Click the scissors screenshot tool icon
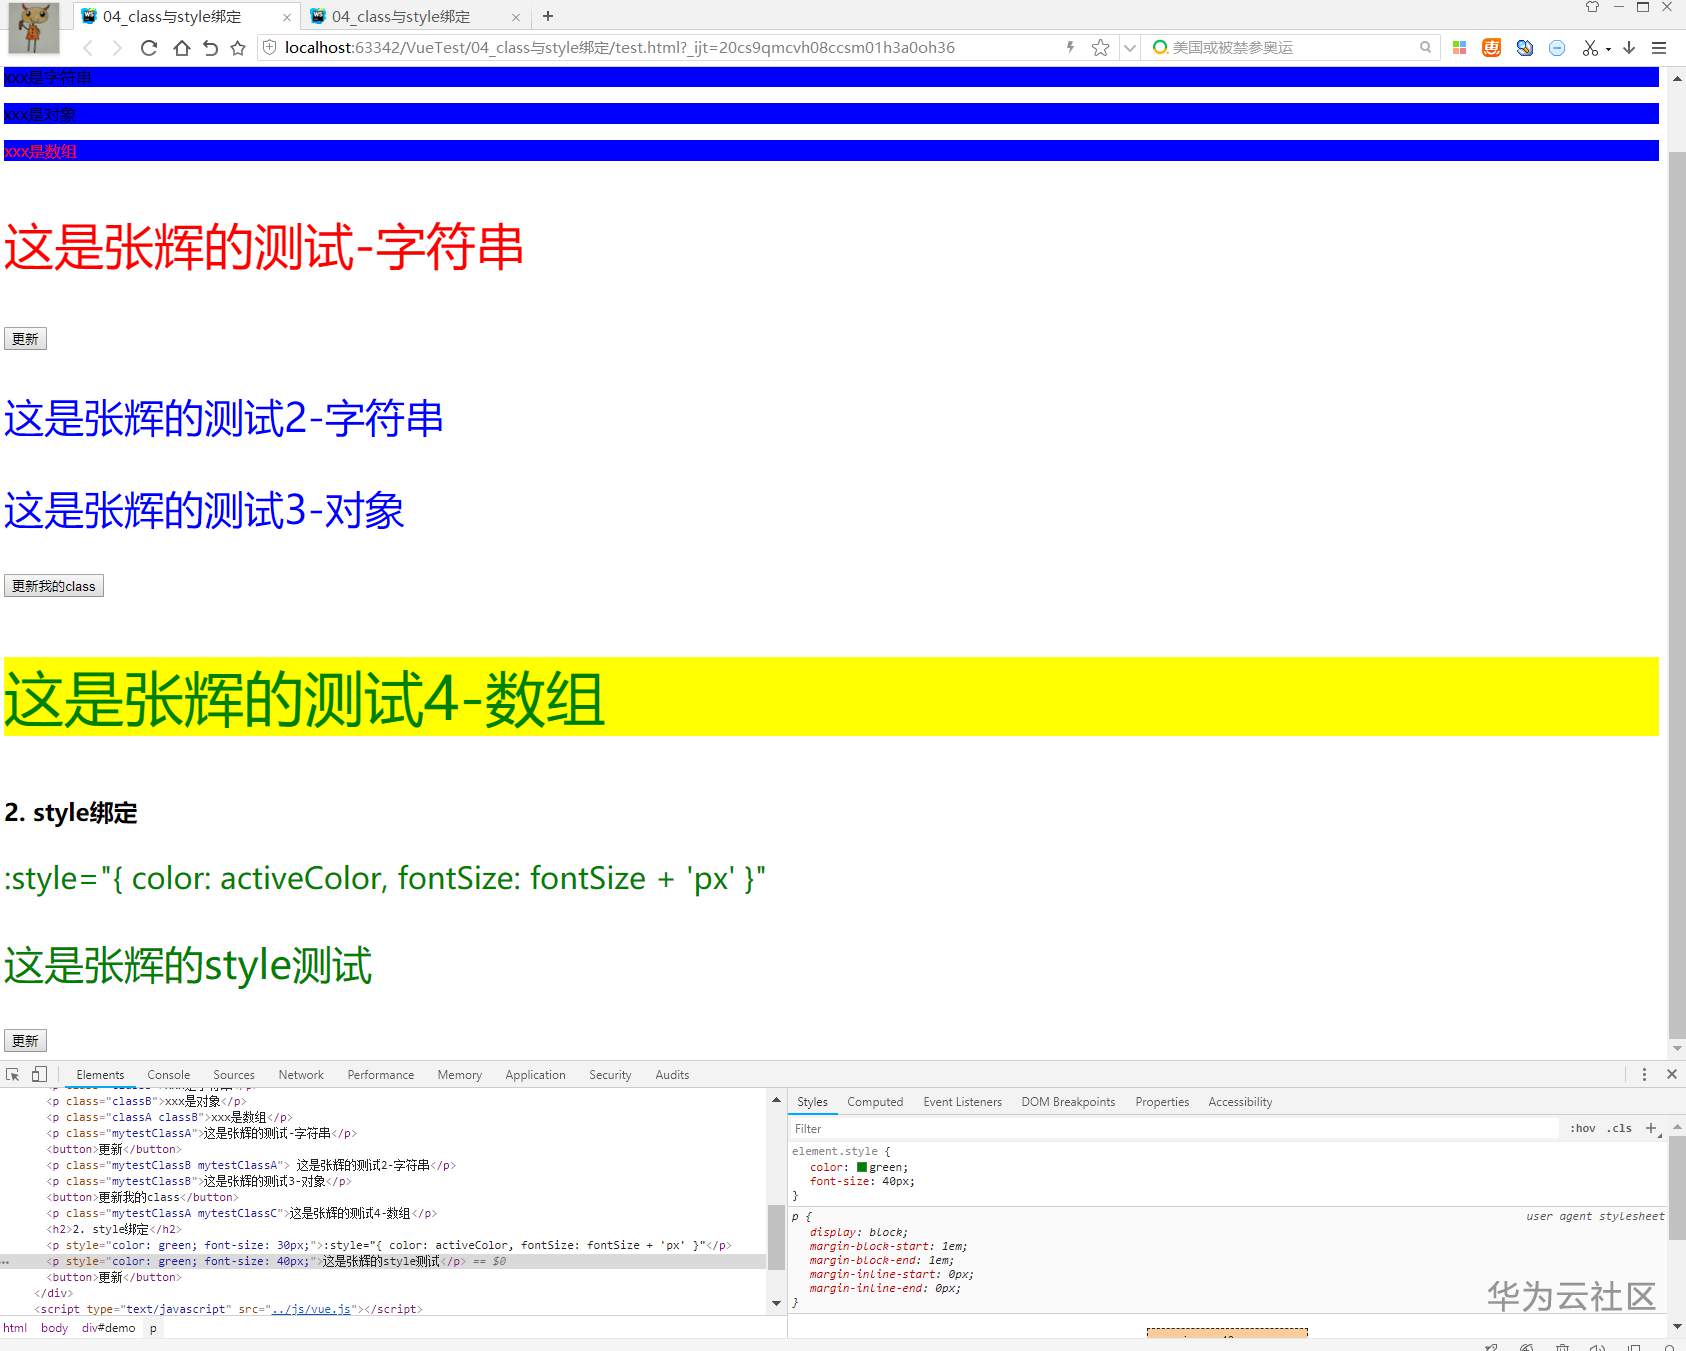The height and width of the screenshot is (1351, 1686). click(1590, 48)
